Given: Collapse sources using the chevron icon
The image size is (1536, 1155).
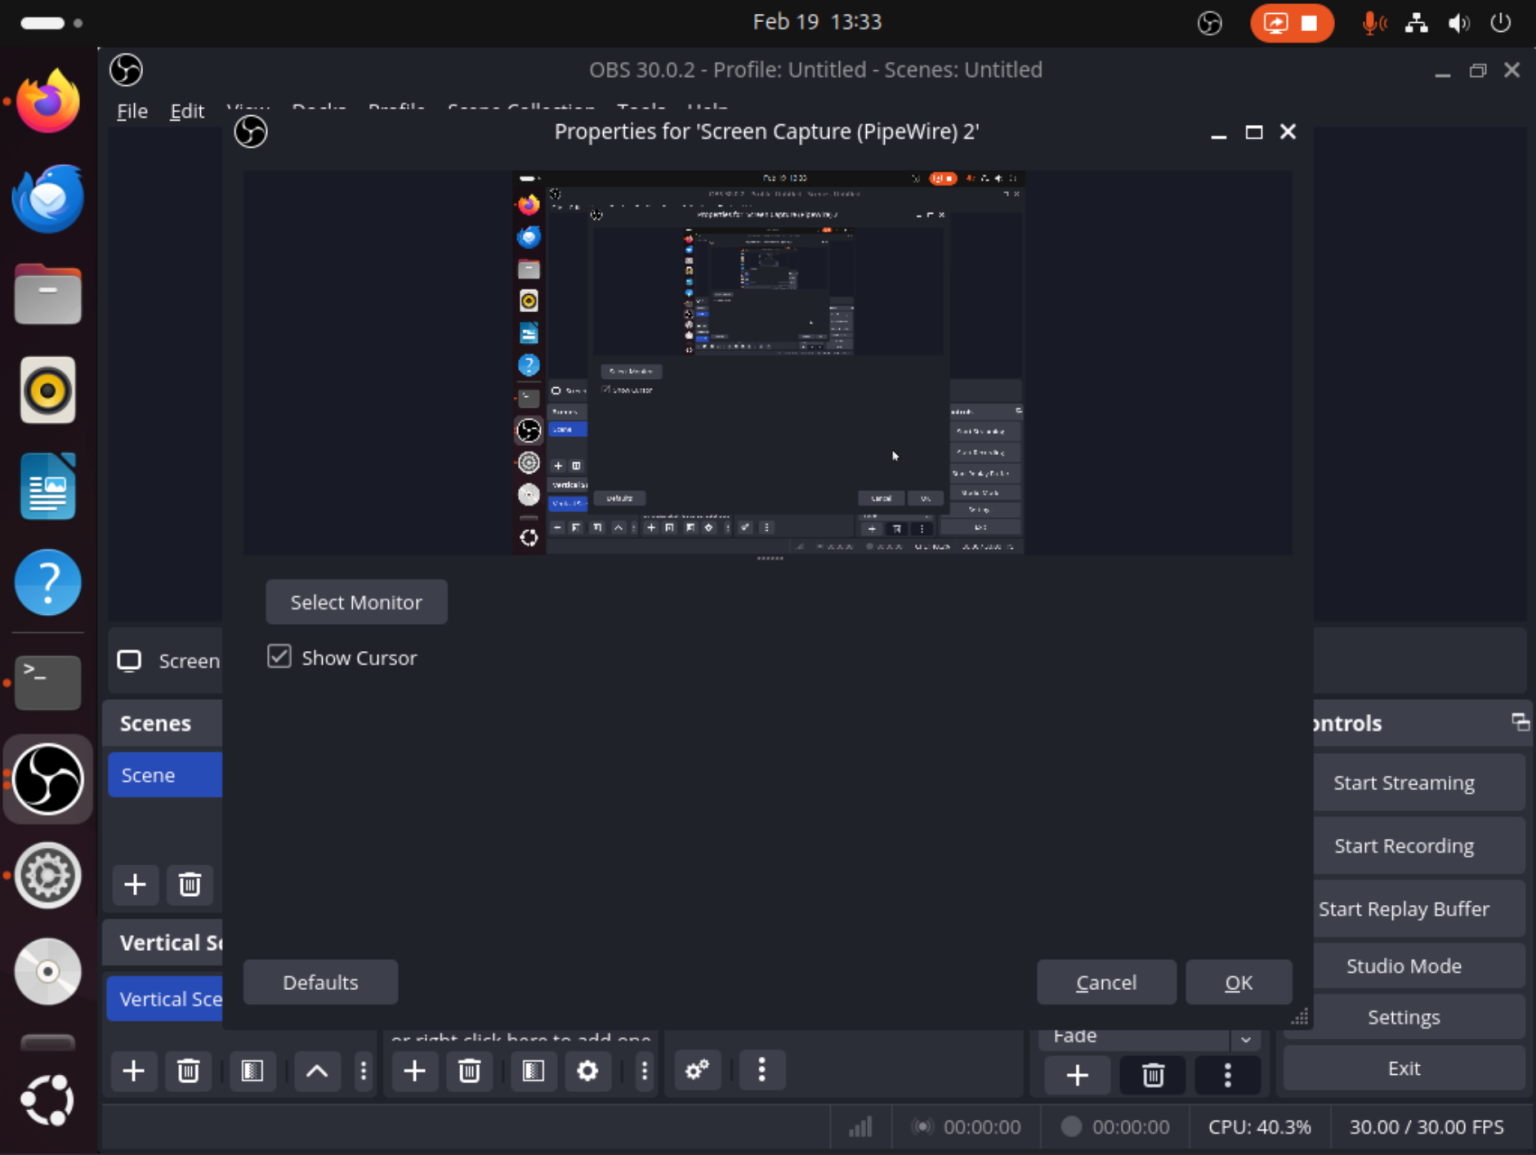Looking at the screenshot, I should point(317,1070).
